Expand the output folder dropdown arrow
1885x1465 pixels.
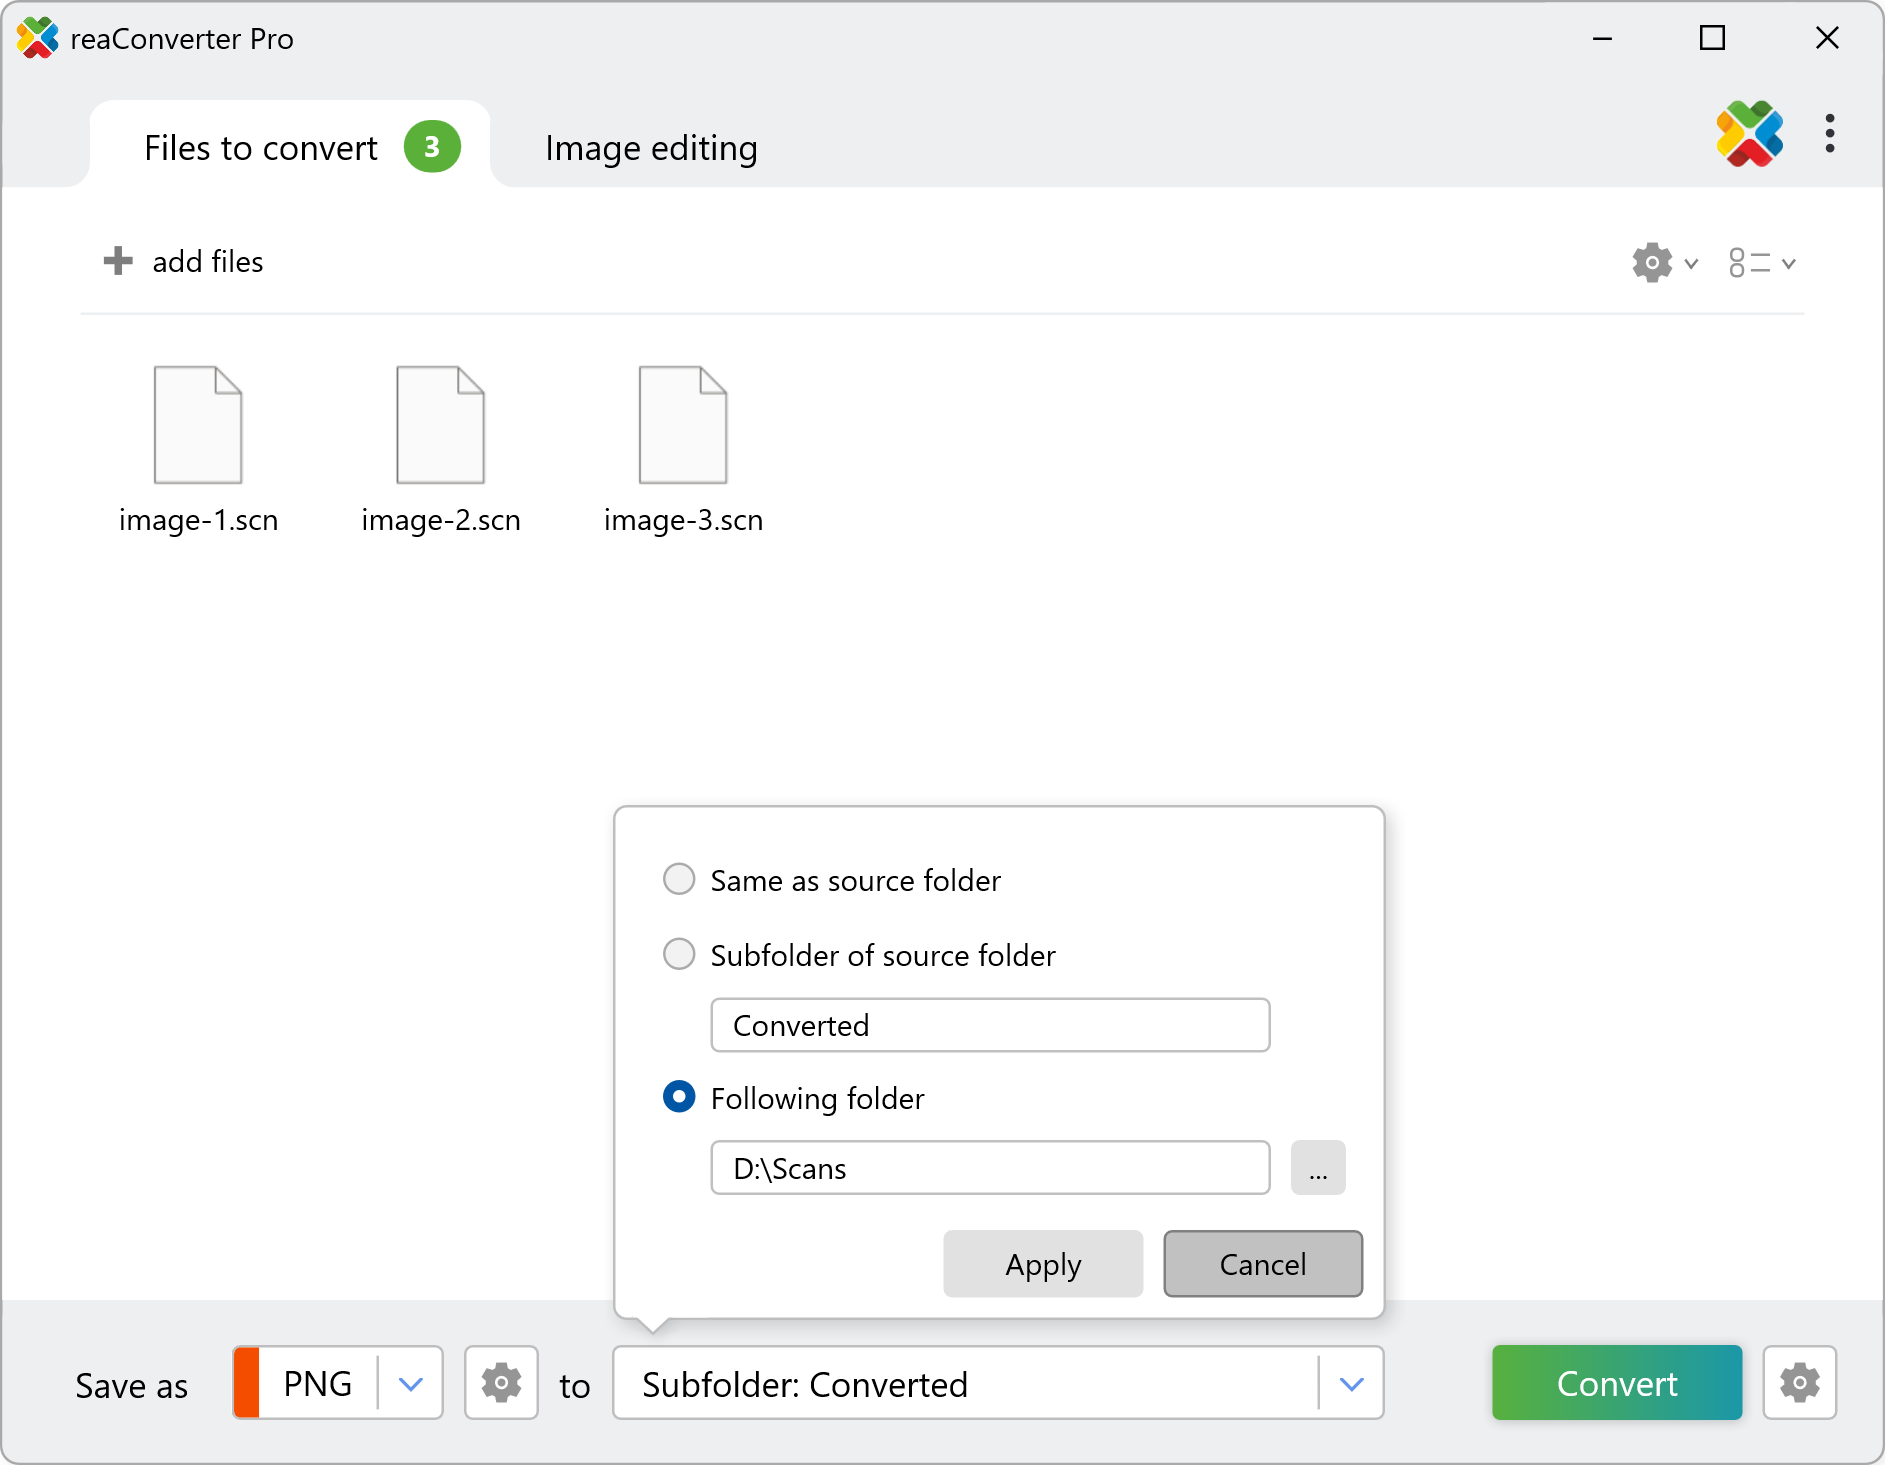1352,1384
